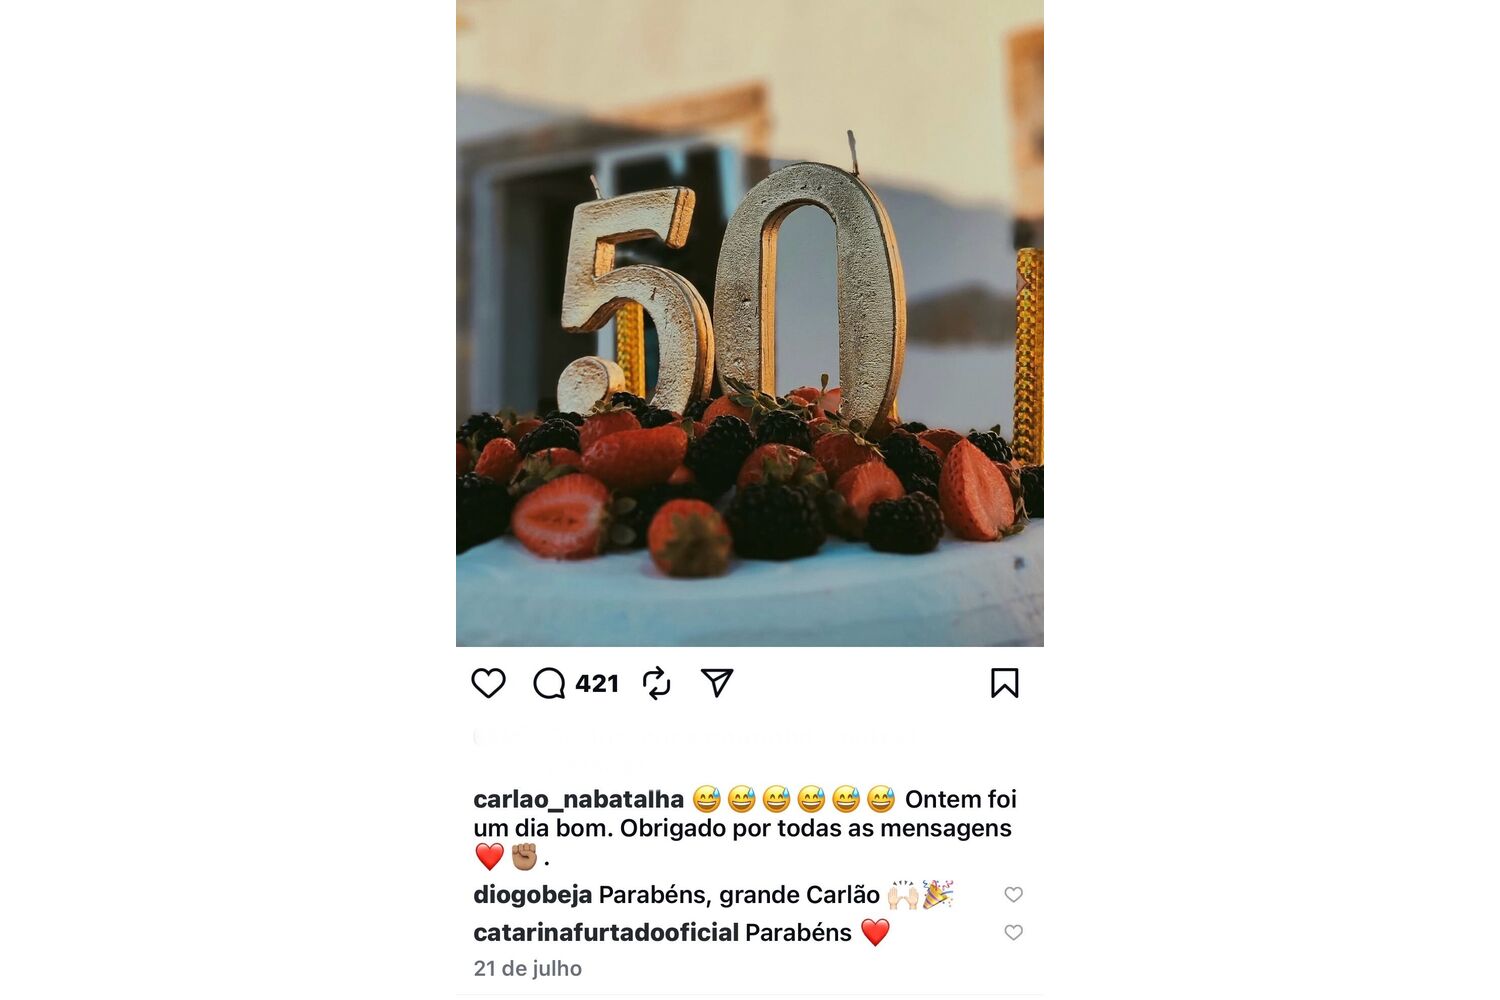Open the carlao_nabatalha profile from the caption
The height and width of the screenshot is (1000, 1500).
click(x=578, y=799)
